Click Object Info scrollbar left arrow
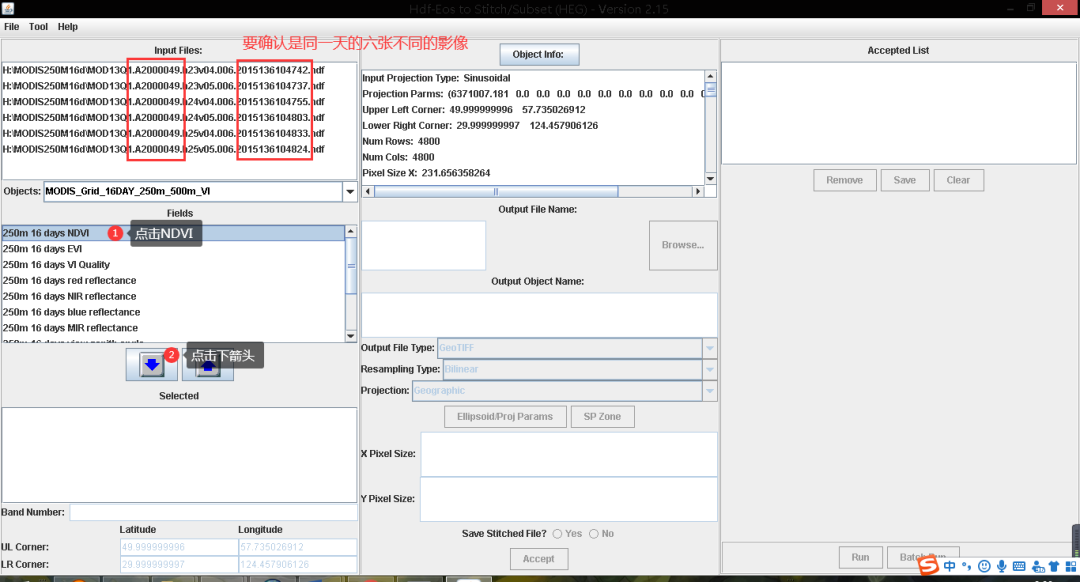 367,191
